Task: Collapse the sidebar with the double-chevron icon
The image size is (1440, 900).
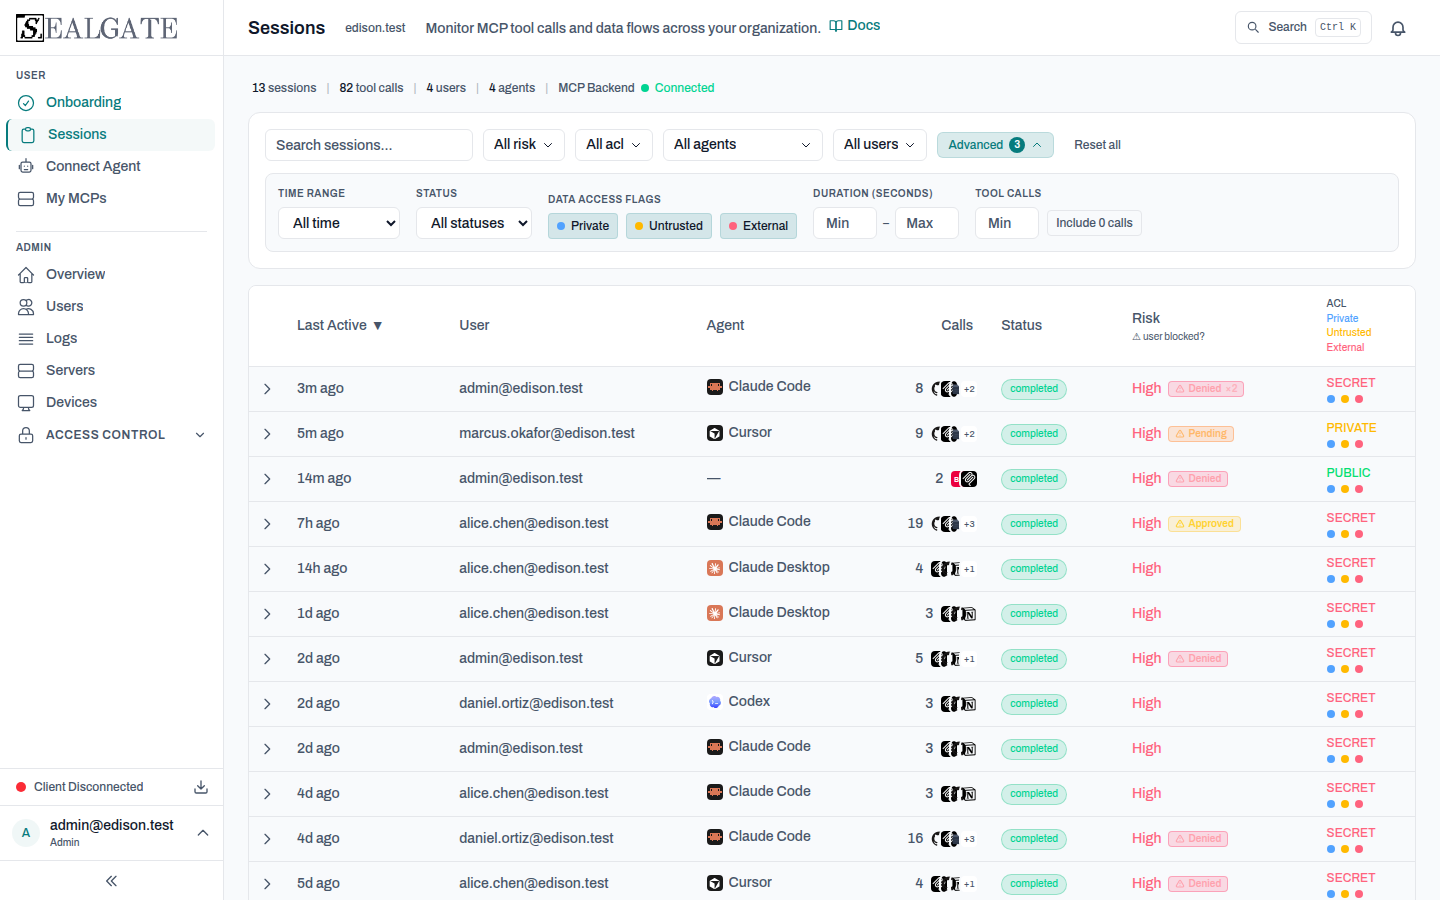Action: click(x=111, y=881)
